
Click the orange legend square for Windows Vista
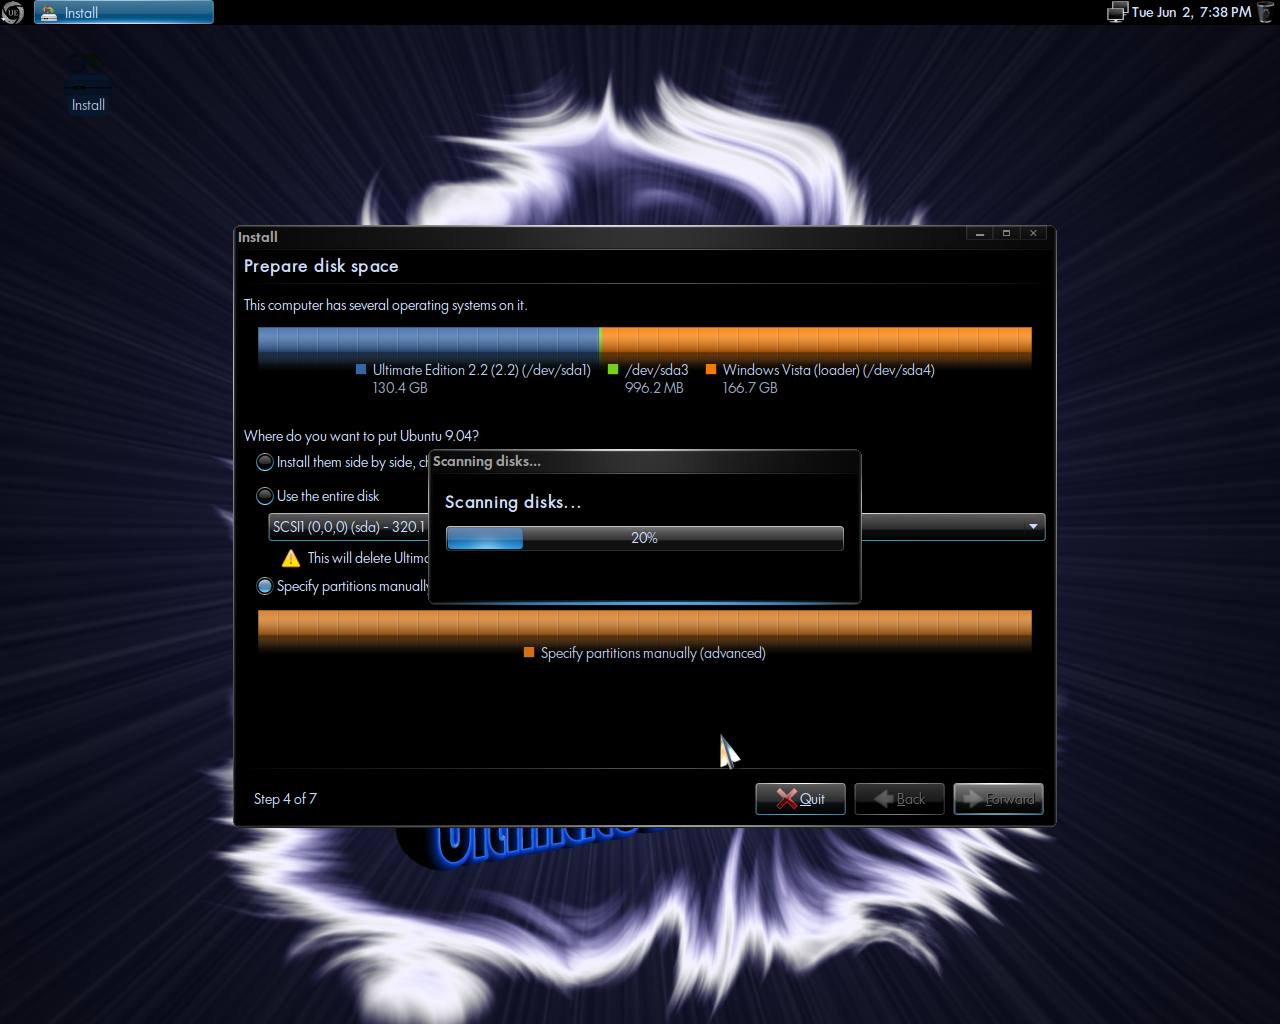tap(711, 369)
